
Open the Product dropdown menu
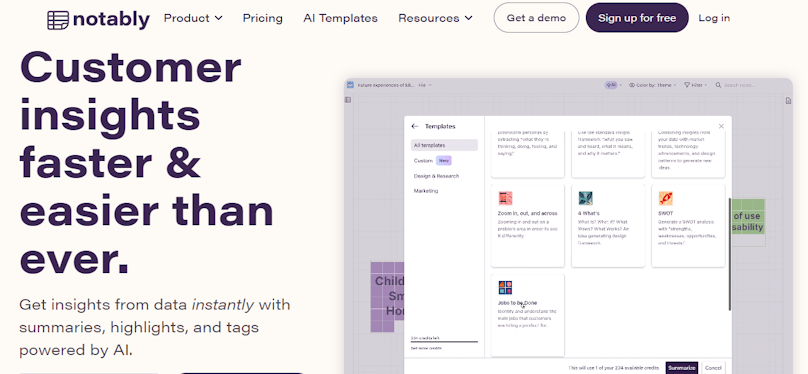tap(193, 18)
